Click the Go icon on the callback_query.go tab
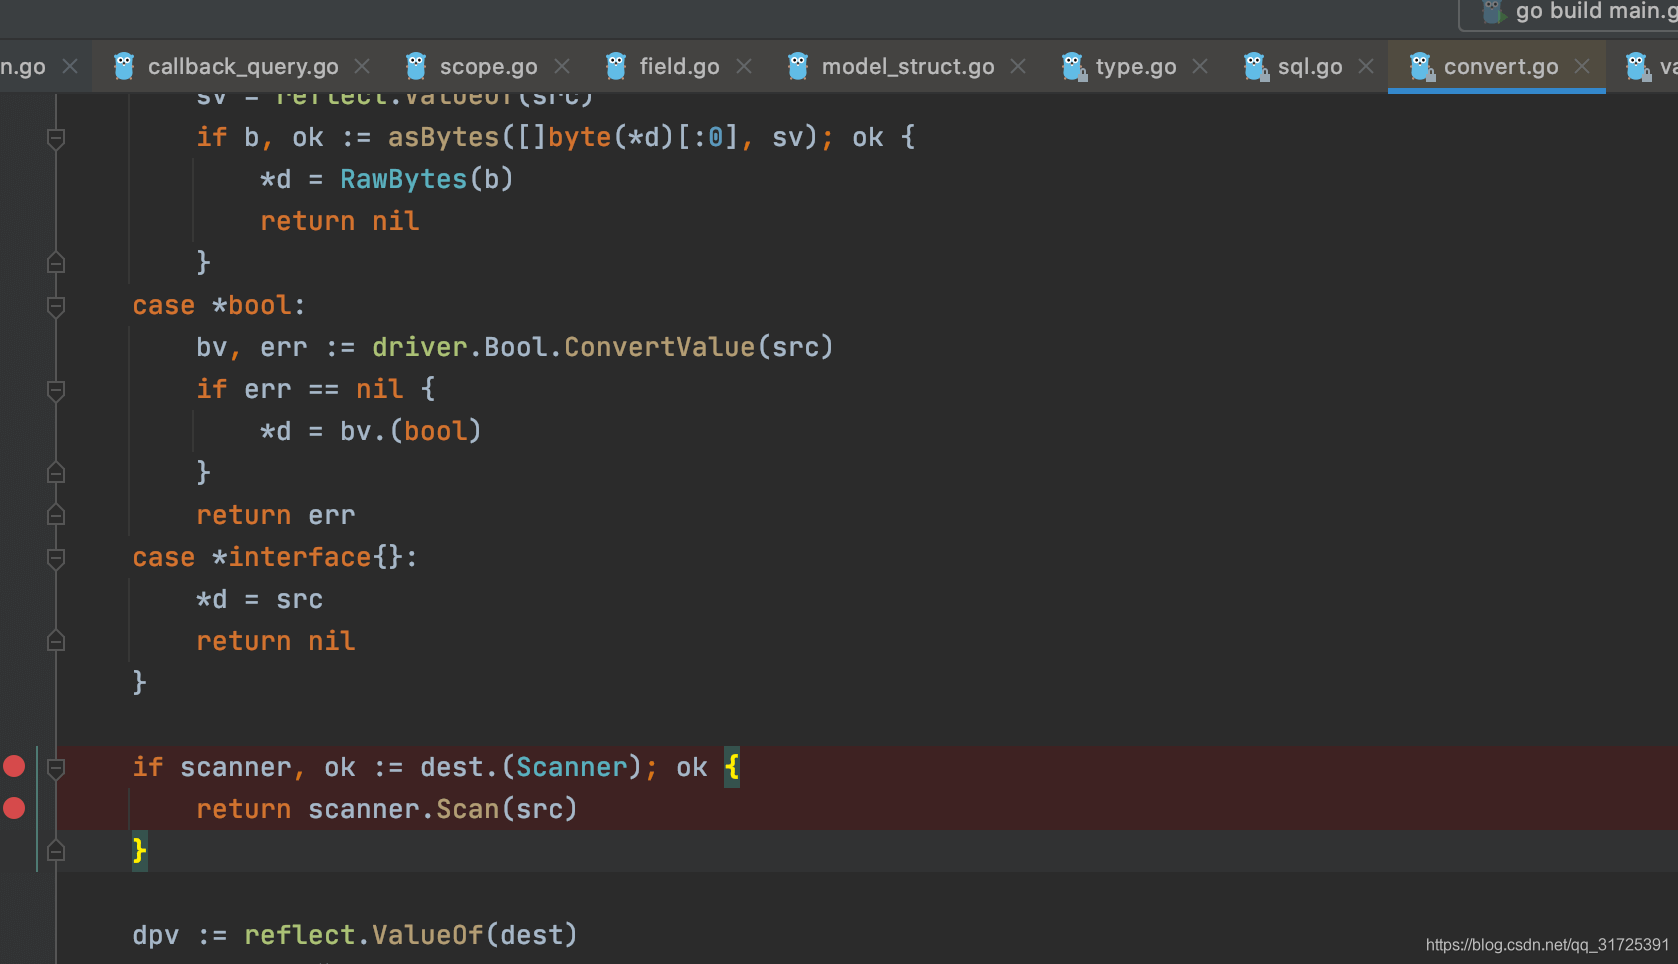This screenshot has height=964, width=1678. [122, 66]
